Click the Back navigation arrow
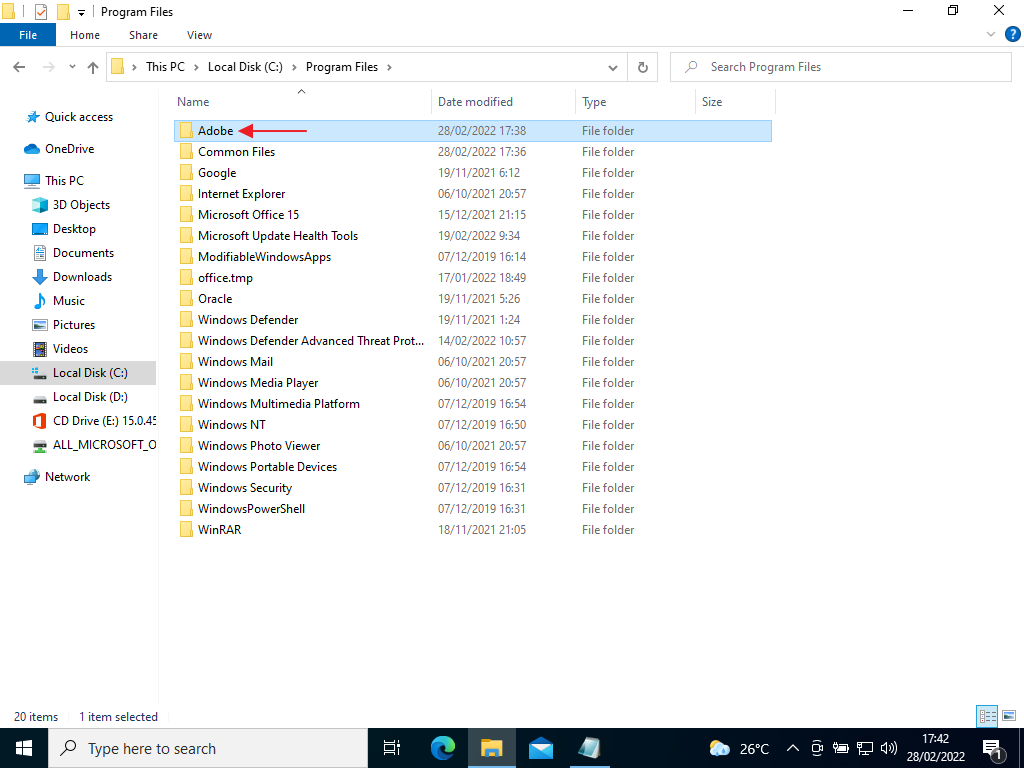1024x768 pixels. tap(18, 66)
